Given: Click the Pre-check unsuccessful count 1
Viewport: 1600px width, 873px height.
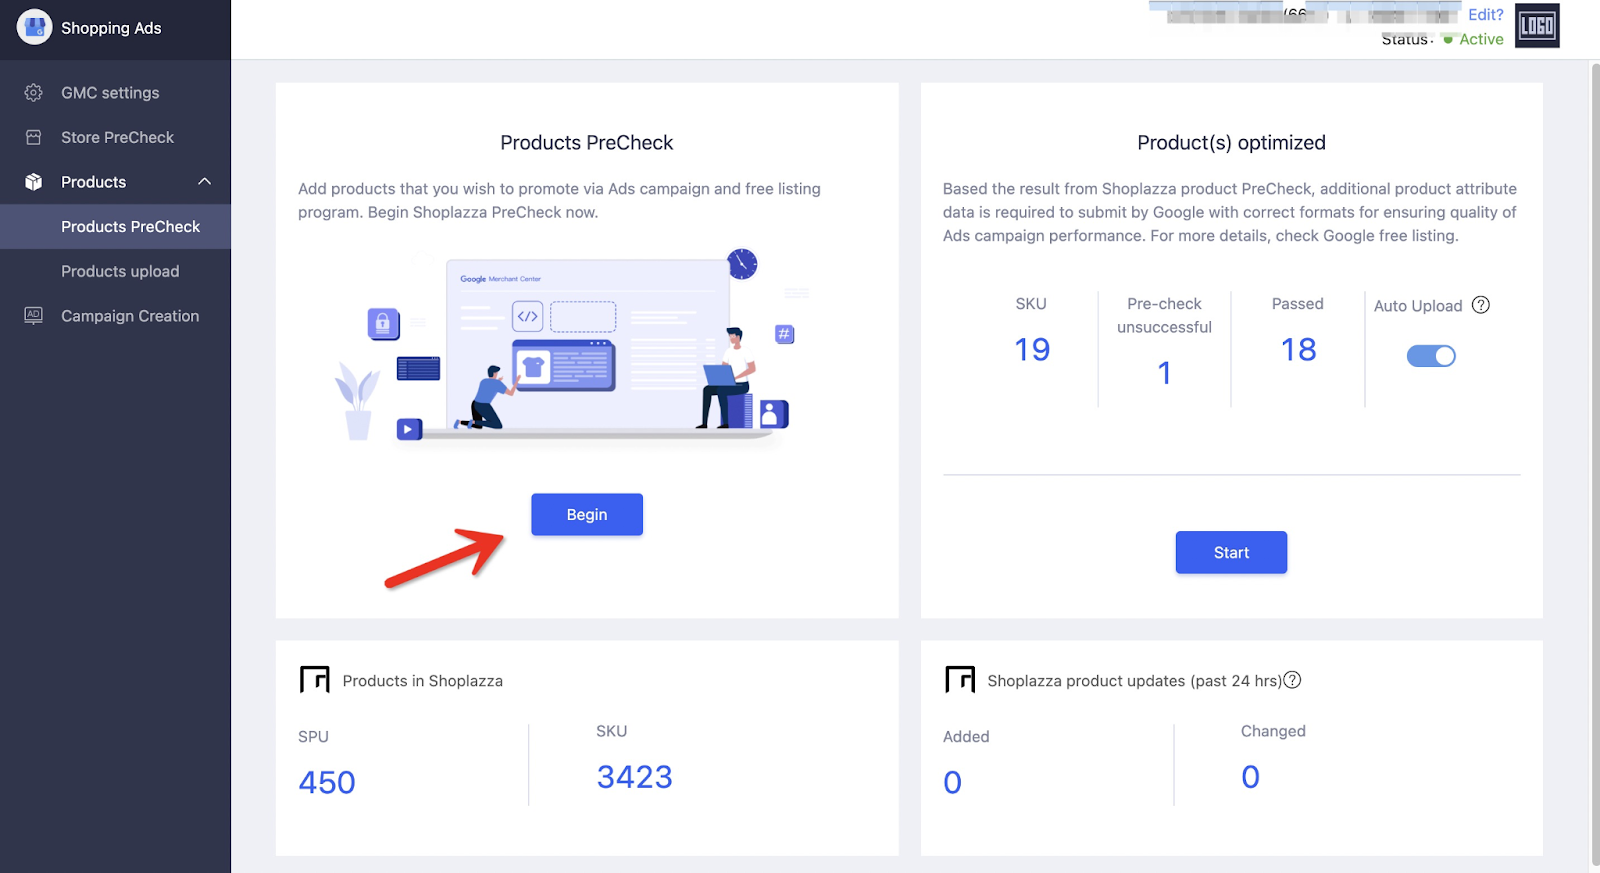Looking at the screenshot, I should tap(1164, 373).
